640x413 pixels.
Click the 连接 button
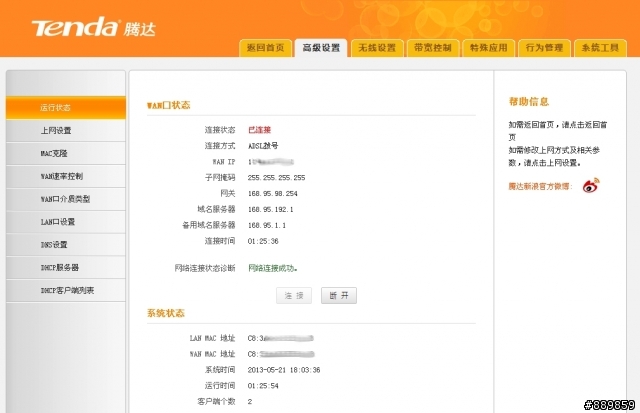pyautogui.click(x=294, y=295)
